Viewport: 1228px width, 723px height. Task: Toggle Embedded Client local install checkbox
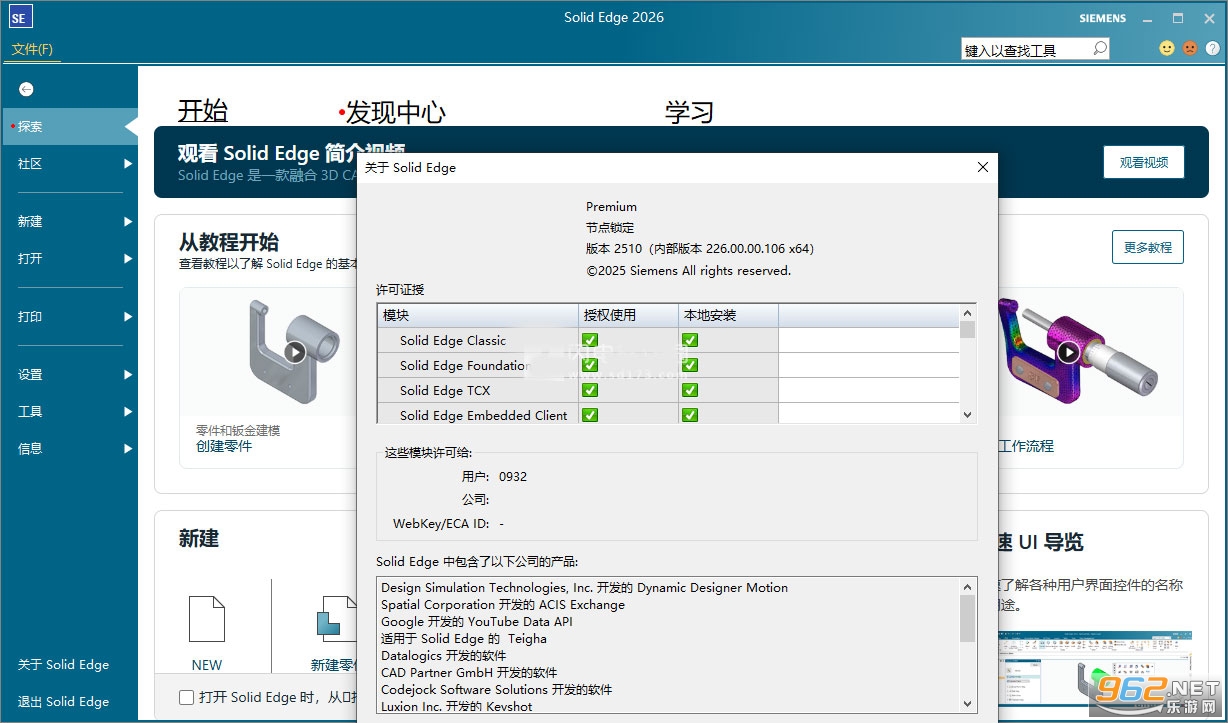tap(690, 415)
